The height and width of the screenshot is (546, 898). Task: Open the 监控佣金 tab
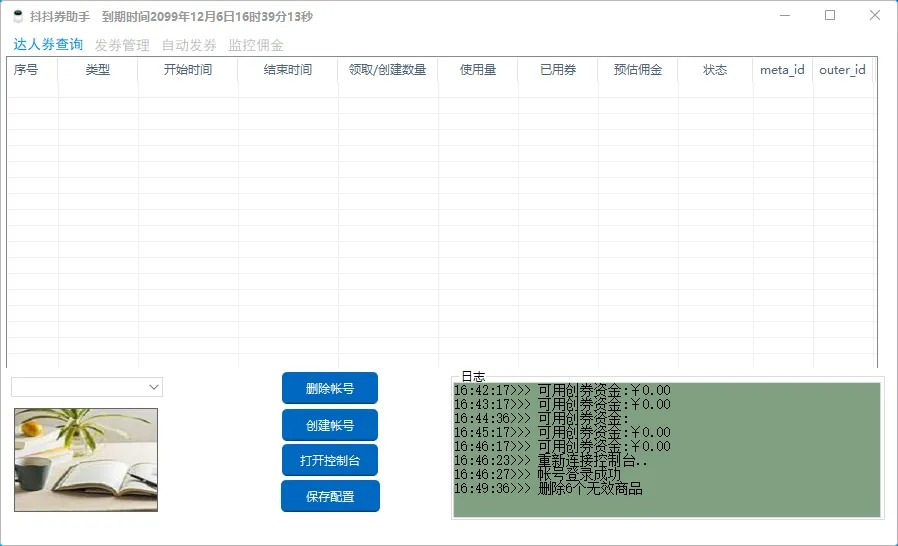tap(256, 45)
